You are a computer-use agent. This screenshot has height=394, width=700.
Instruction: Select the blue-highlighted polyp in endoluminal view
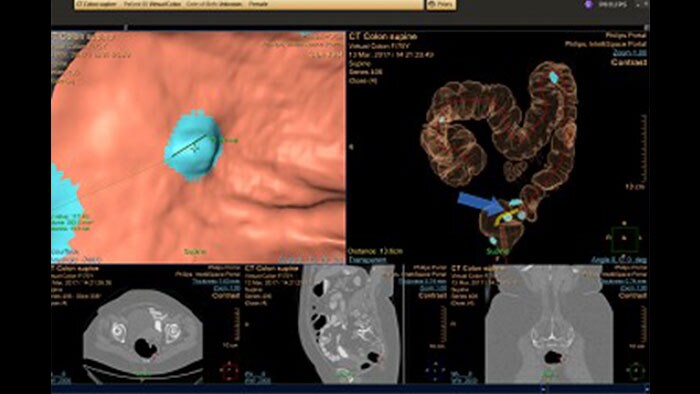click(193, 145)
